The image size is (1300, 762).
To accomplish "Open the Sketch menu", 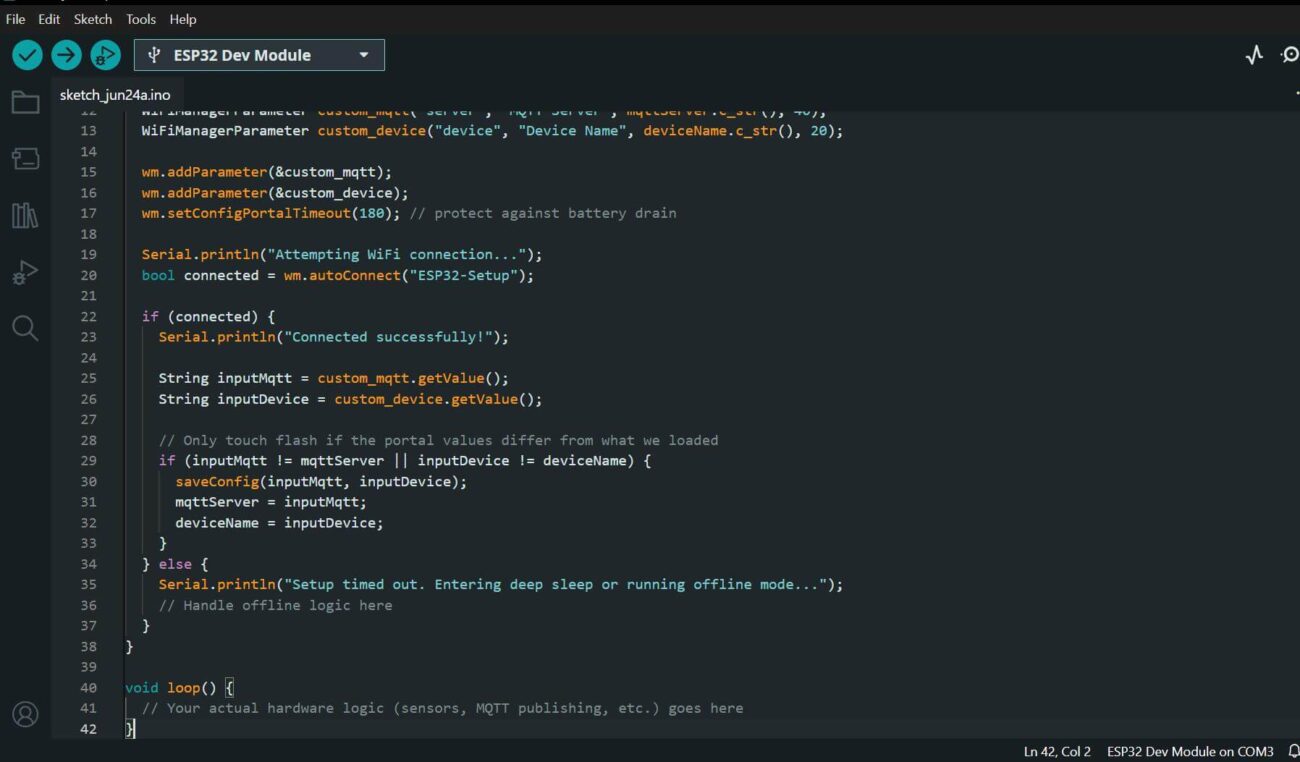I will 93,19.
